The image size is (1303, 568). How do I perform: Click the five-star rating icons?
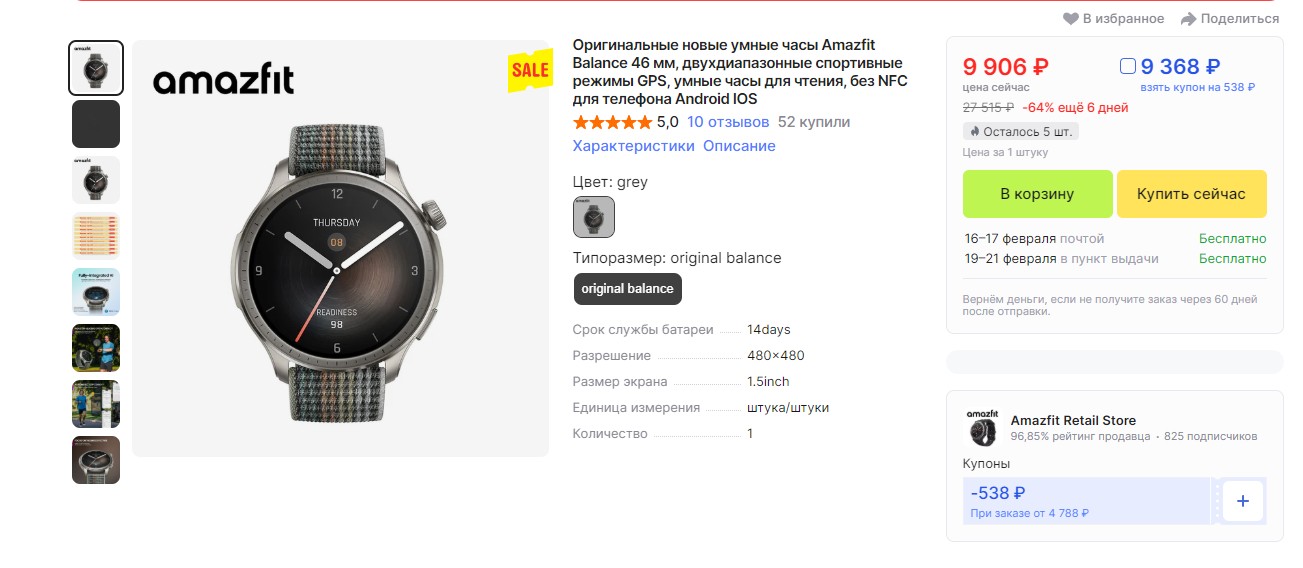coord(612,122)
